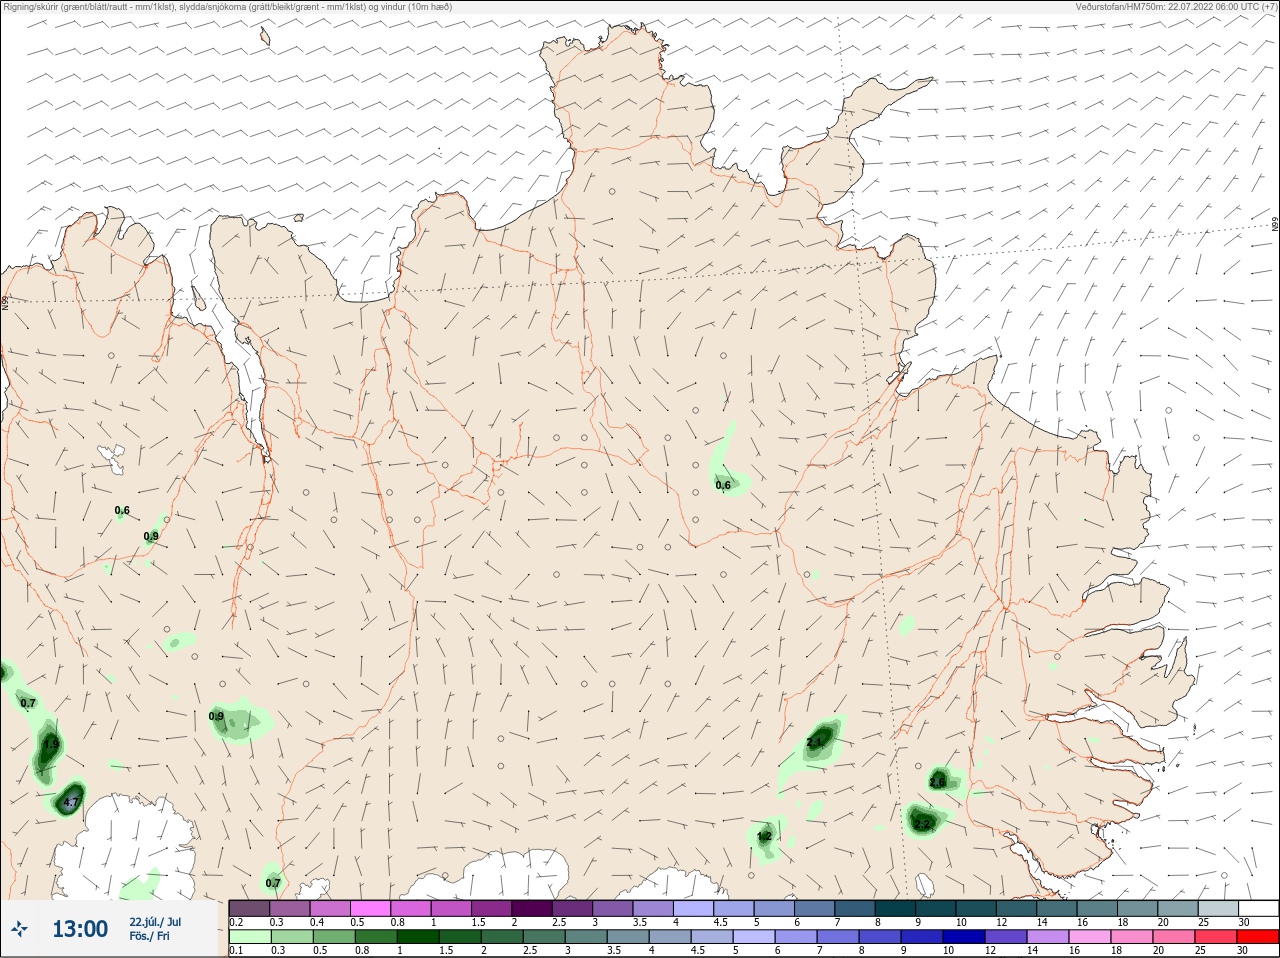This screenshot has width=1280, height=958.
Task: Click the '0.2' legend scale label
Action: click(236, 922)
